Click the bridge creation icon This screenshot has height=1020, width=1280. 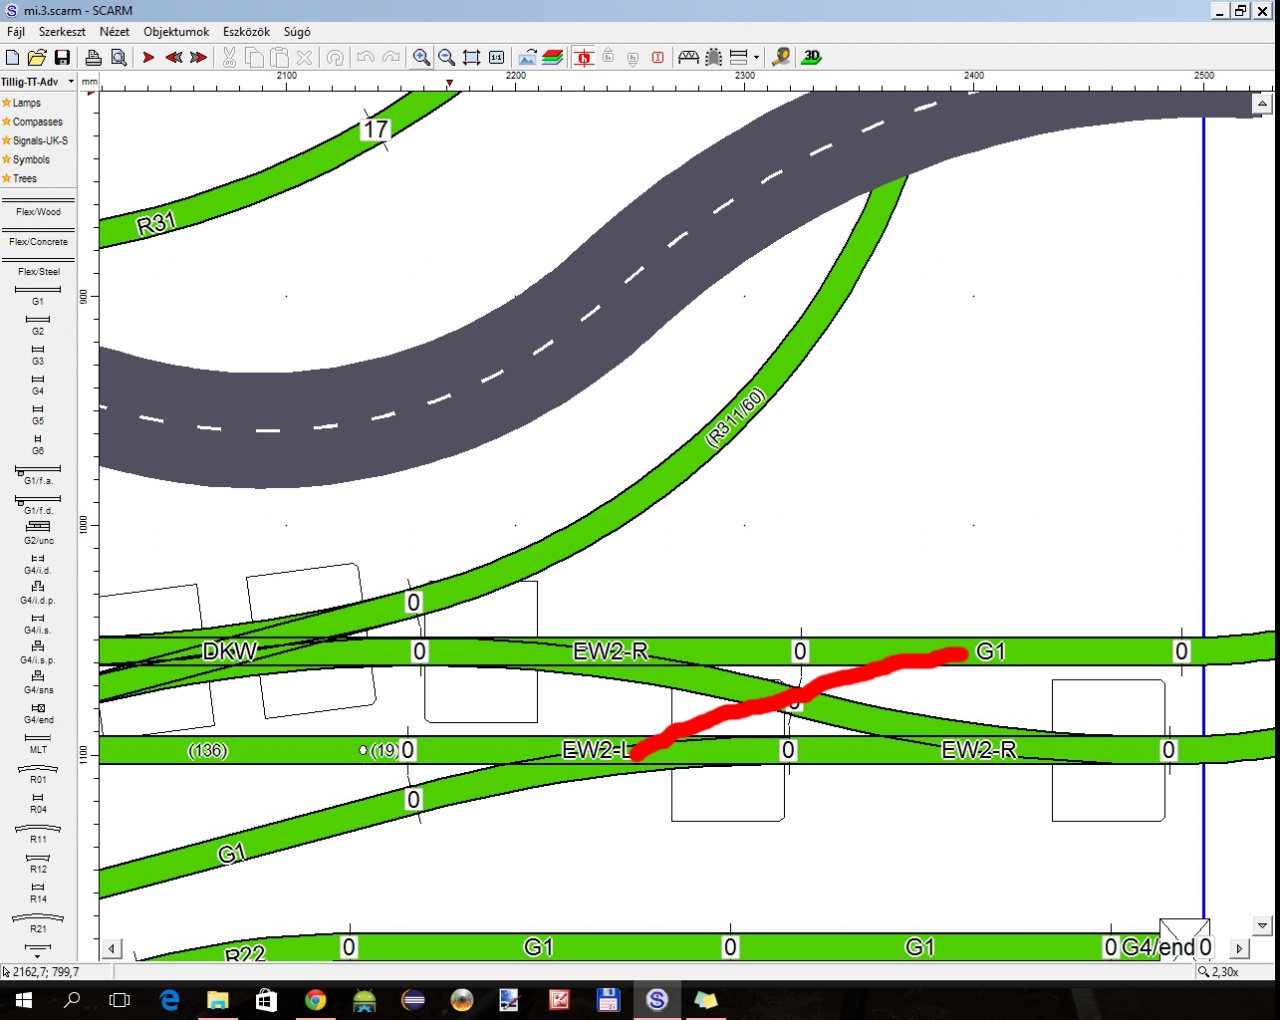pos(688,58)
